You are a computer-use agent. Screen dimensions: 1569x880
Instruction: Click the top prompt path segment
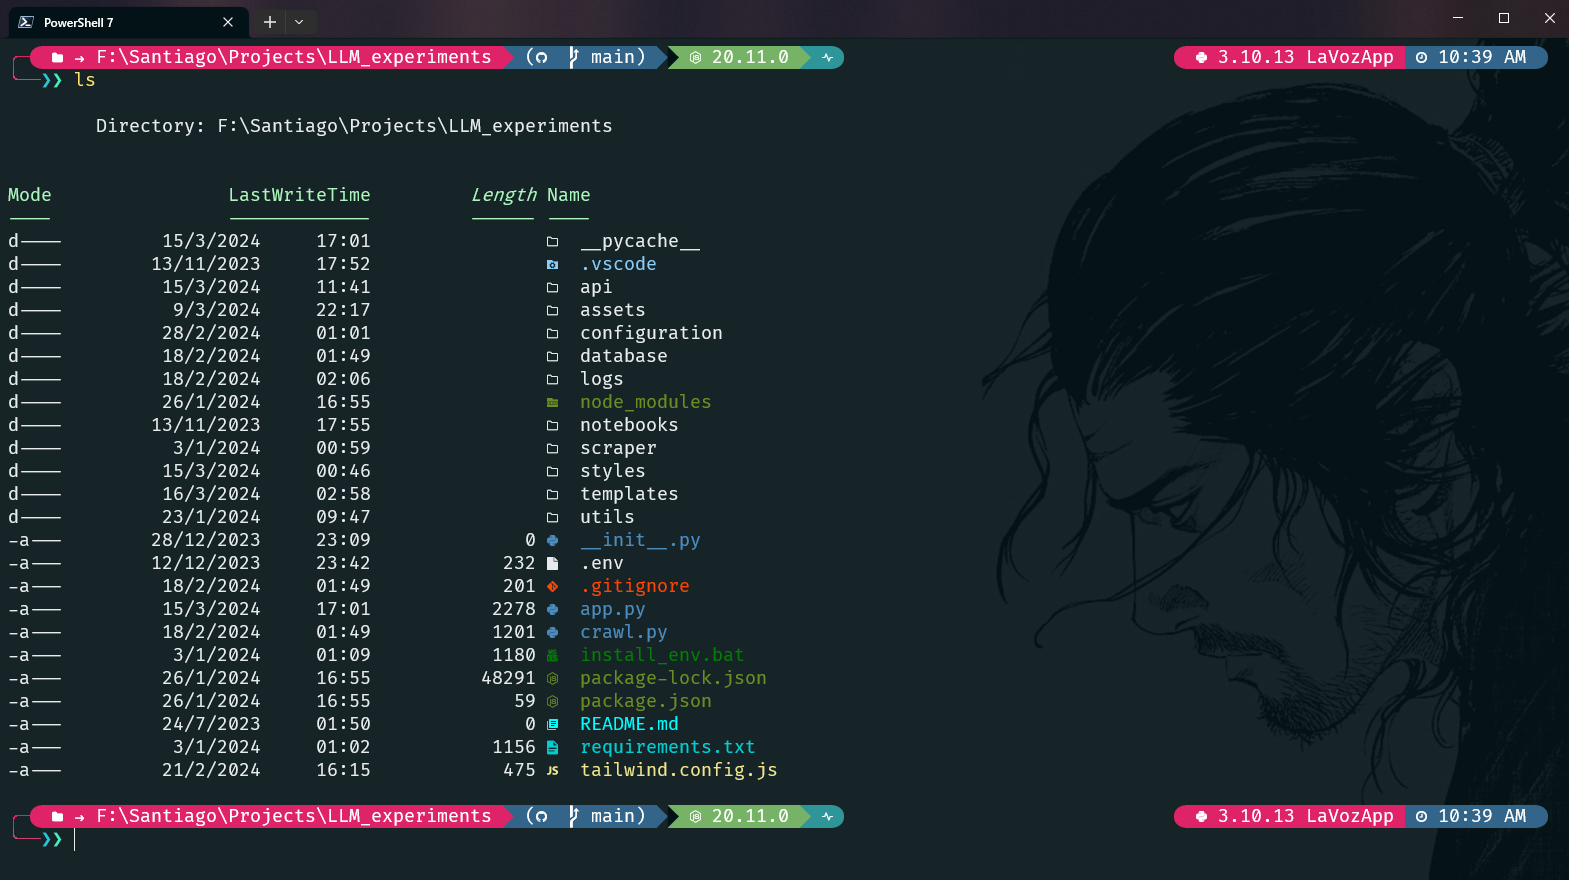pyautogui.click(x=272, y=57)
